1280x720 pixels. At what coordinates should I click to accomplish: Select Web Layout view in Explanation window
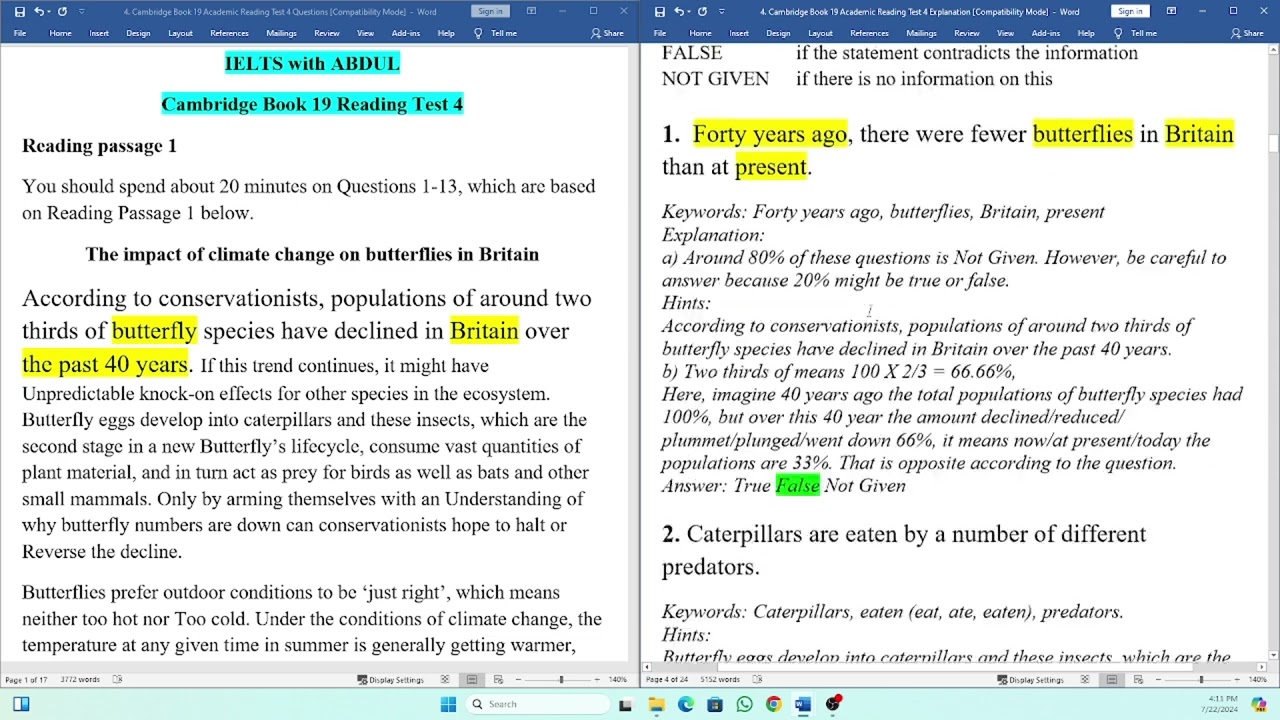tap(1138, 680)
